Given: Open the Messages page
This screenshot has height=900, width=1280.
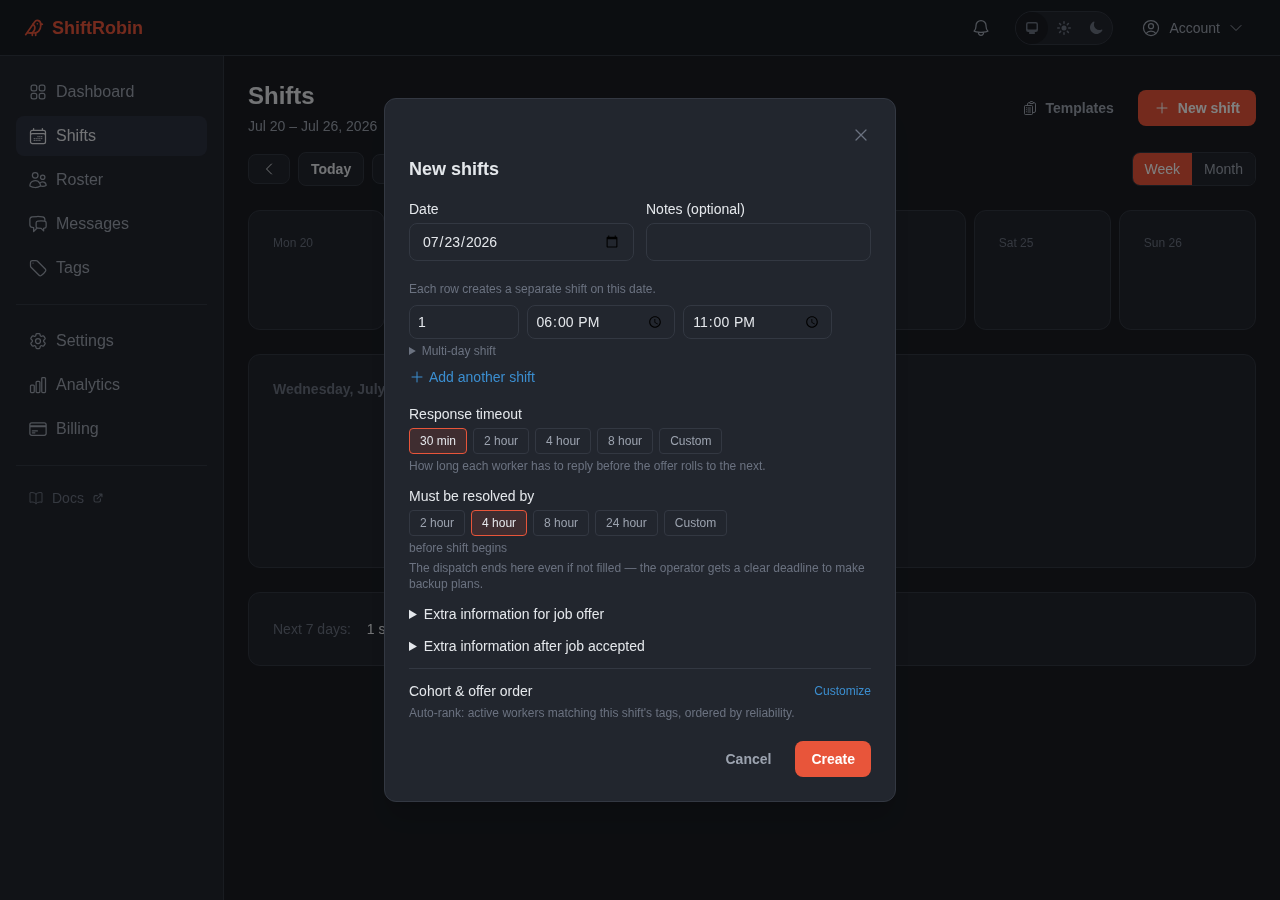Looking at the screenshot, I should (111, 224).
